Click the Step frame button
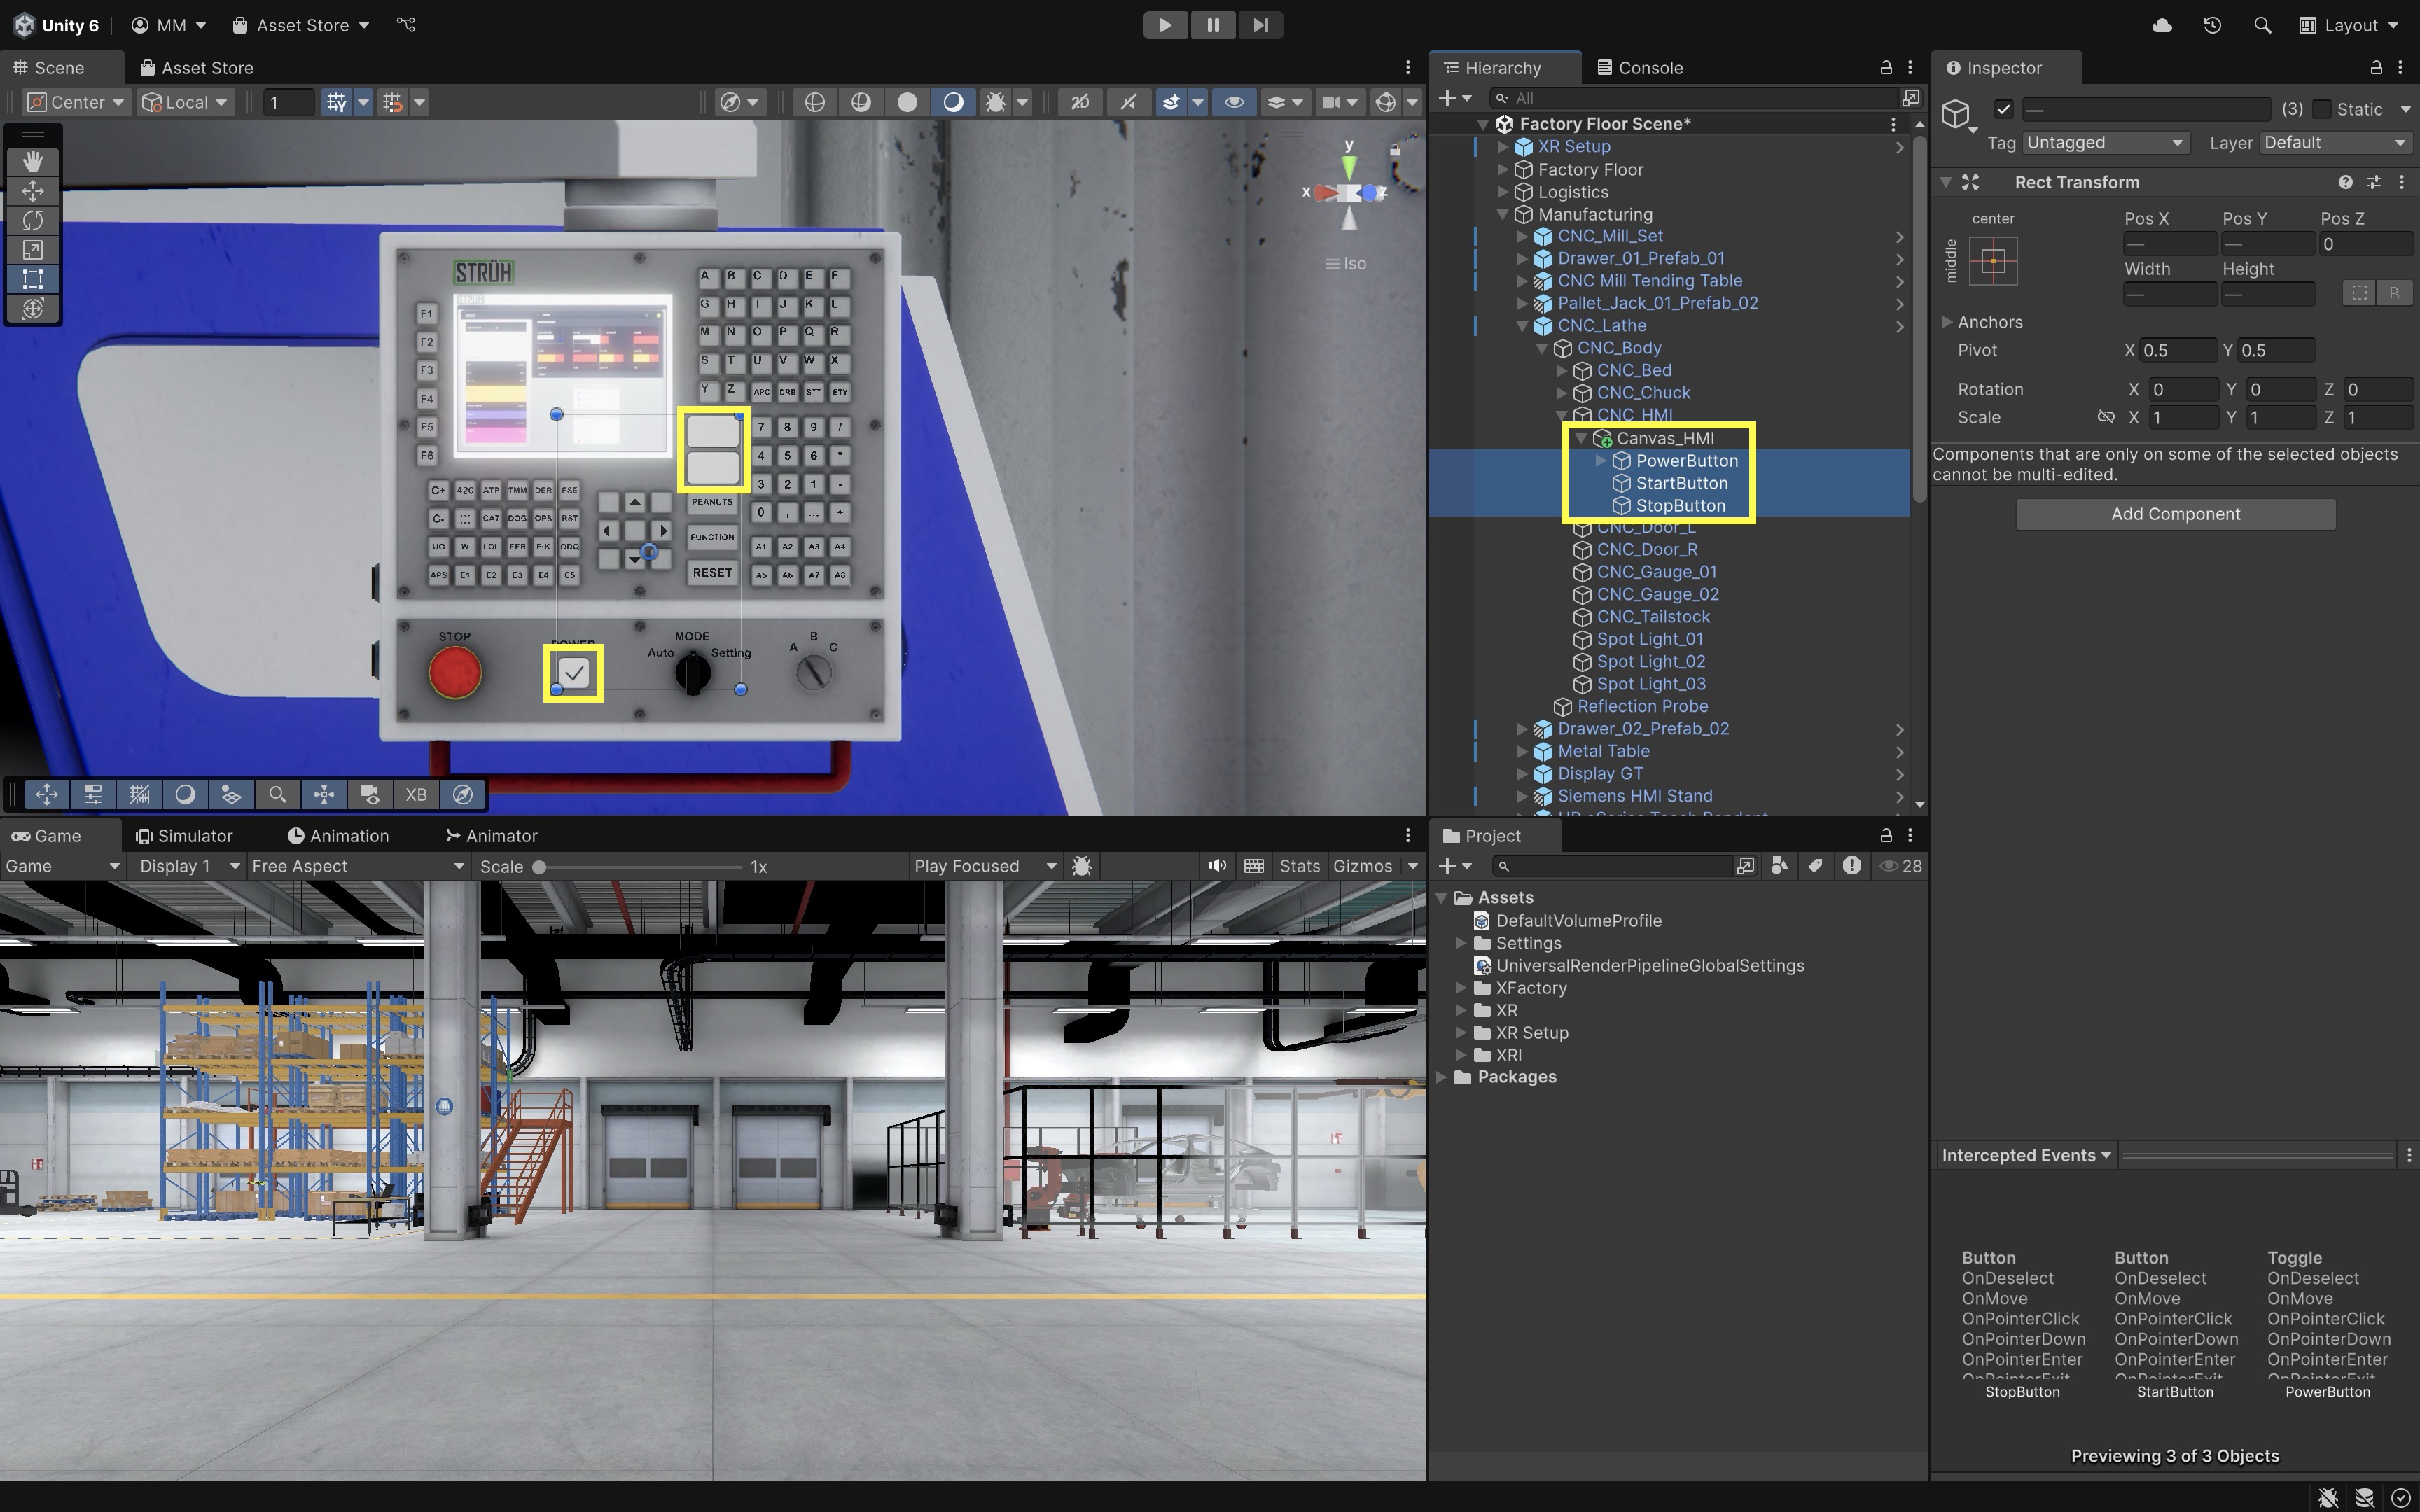Screen dimensions: 2420x1512 click(1260, 25)
